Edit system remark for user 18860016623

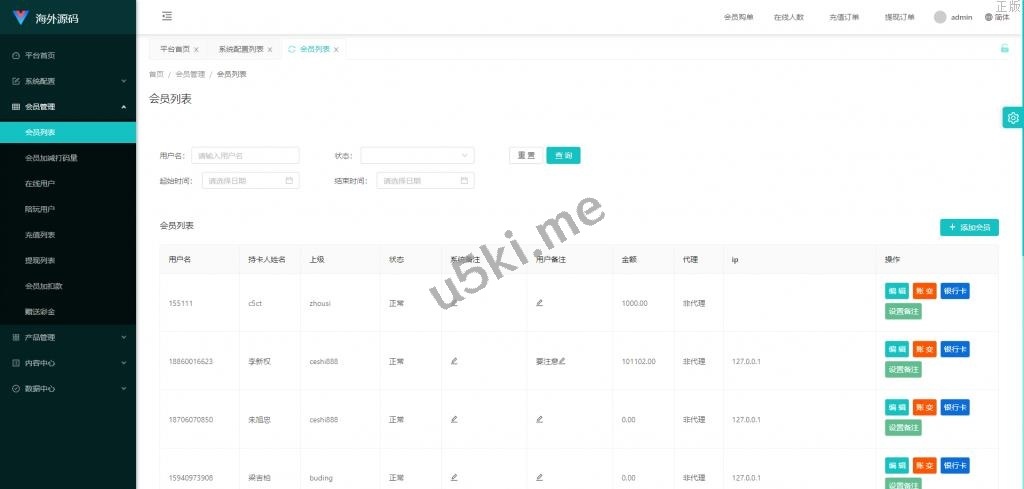[x=454, y=361]
